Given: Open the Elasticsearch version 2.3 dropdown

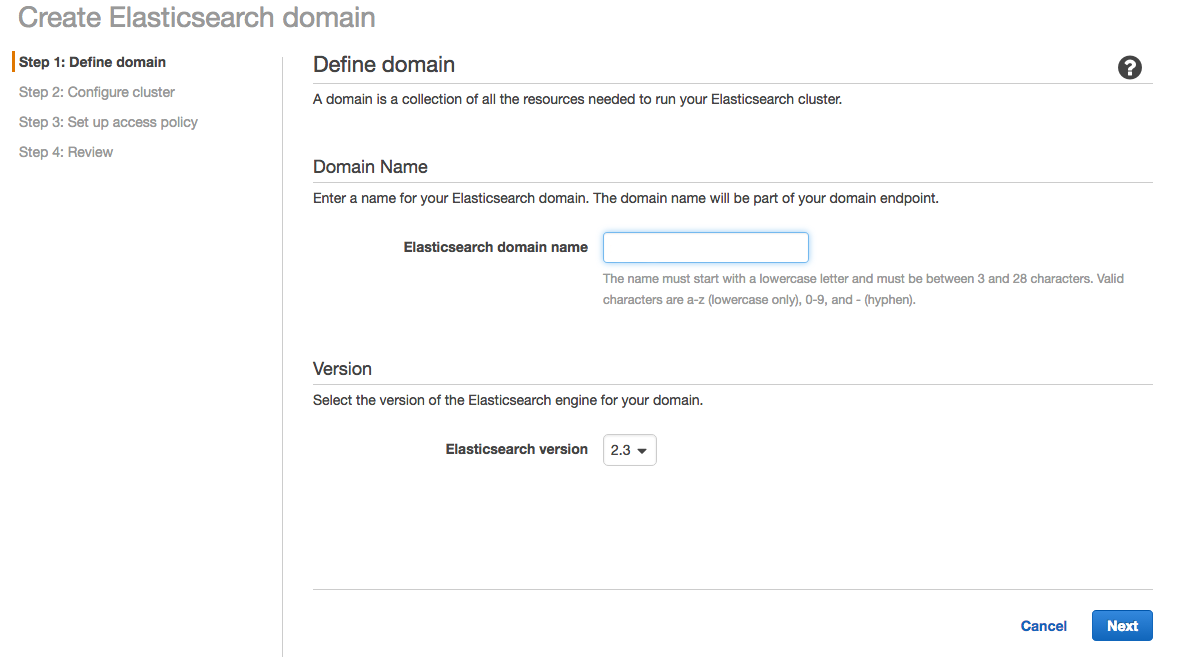Looking at the screenshot, I should coord(629,450).
